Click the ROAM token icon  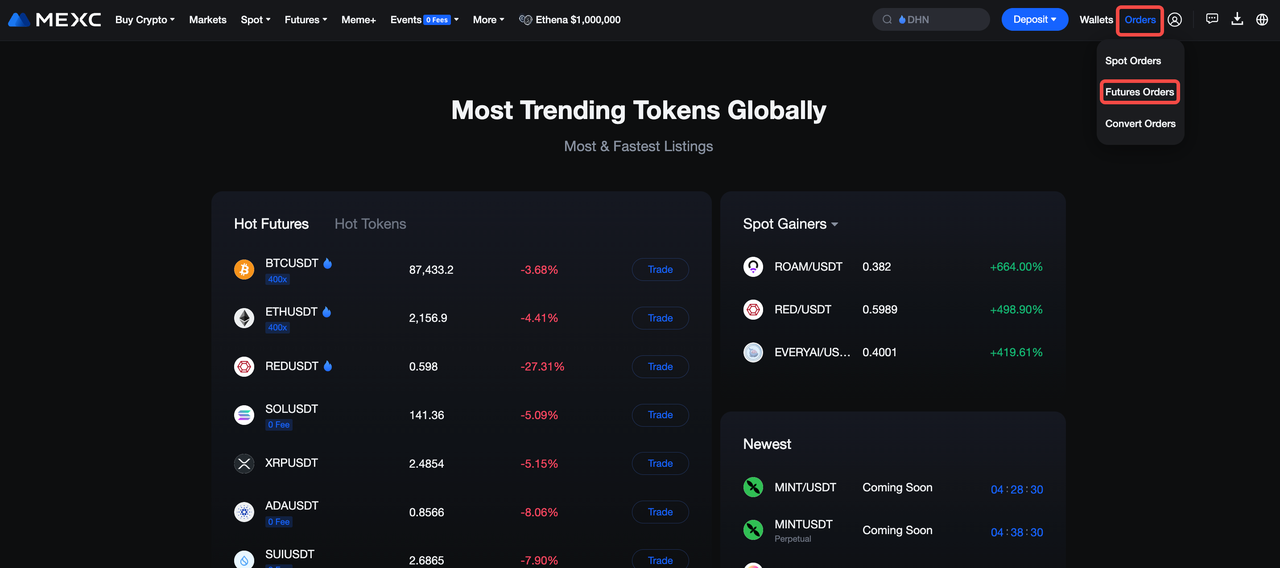tap(753, 267)
